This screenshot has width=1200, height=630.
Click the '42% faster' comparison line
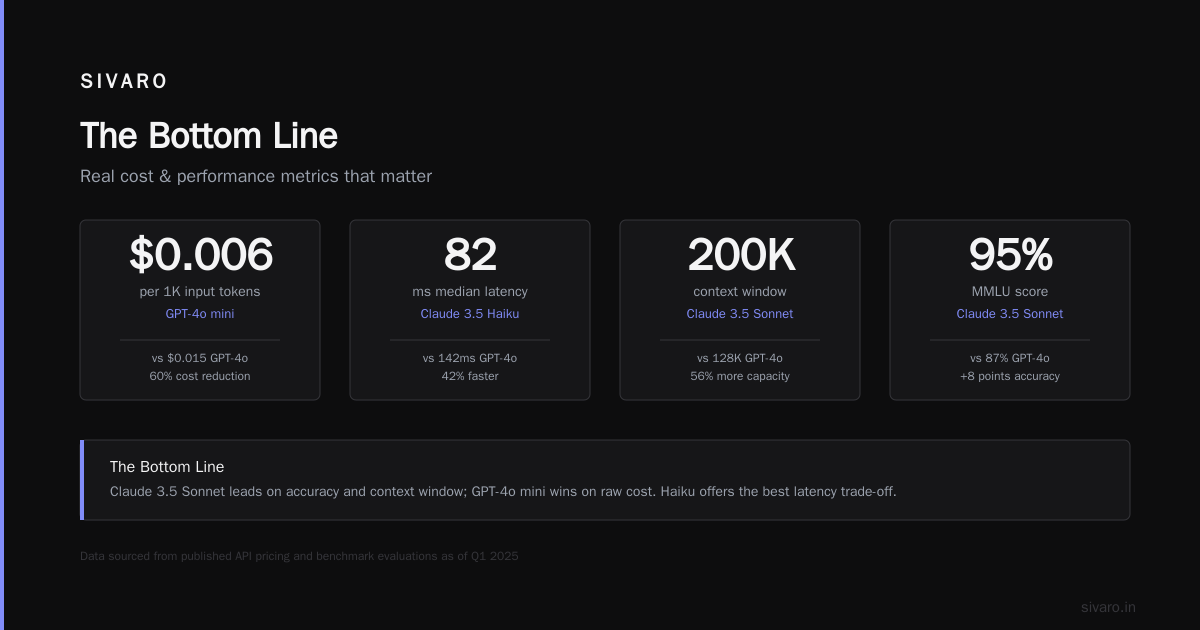pos(470,376)
